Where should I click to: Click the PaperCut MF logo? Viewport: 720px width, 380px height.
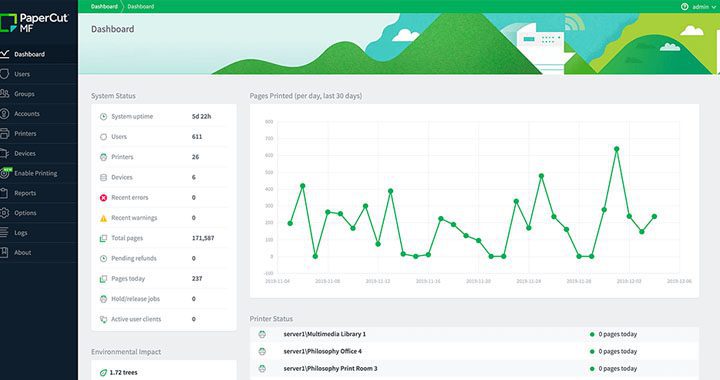[x=34, y=22]
